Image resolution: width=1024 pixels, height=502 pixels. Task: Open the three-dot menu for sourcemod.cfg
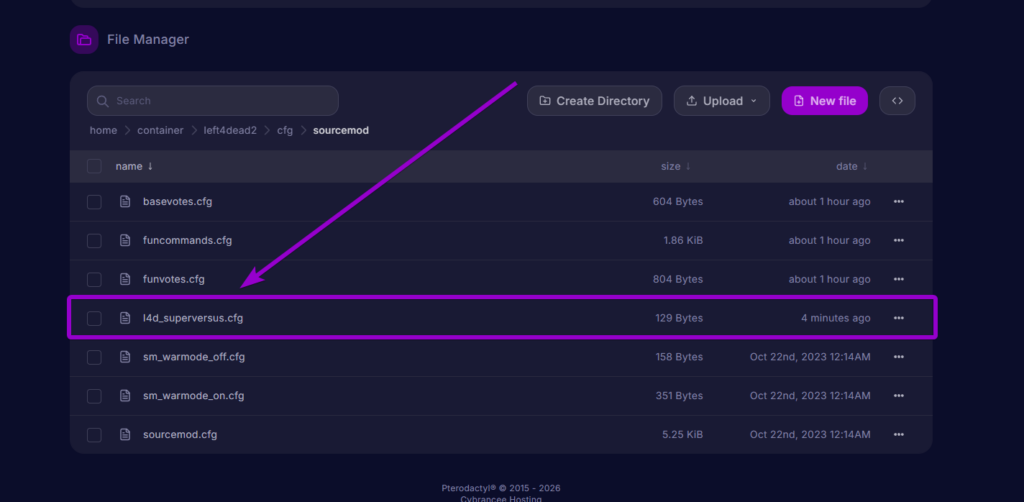[898, 435]
